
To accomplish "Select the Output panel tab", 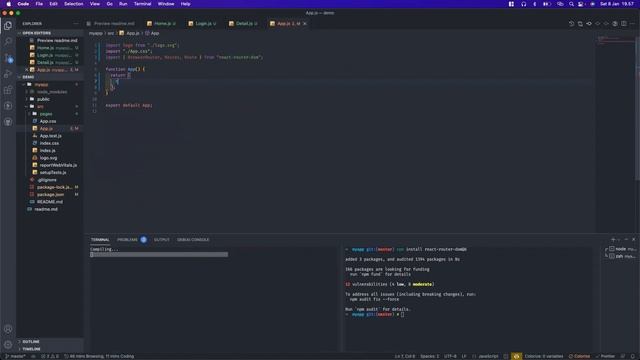I will tap(162, 240).
